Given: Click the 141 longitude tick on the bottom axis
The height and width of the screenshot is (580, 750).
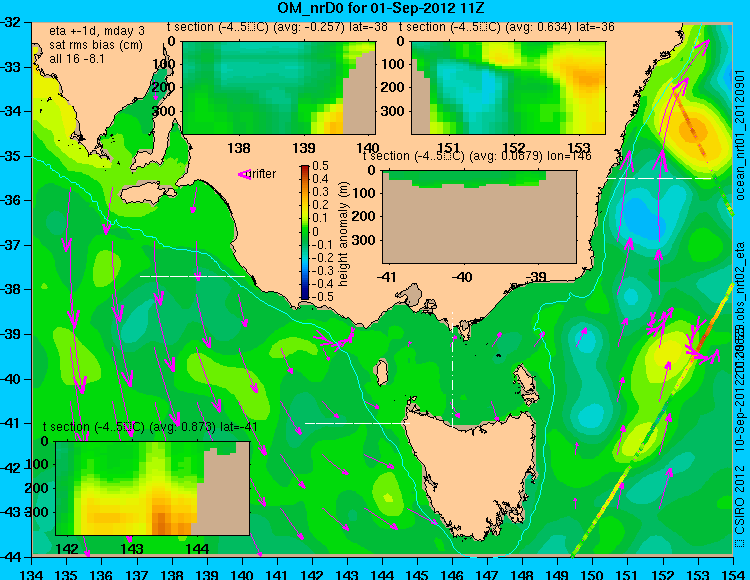Looking at the screenshot, I should click(277, 574).
